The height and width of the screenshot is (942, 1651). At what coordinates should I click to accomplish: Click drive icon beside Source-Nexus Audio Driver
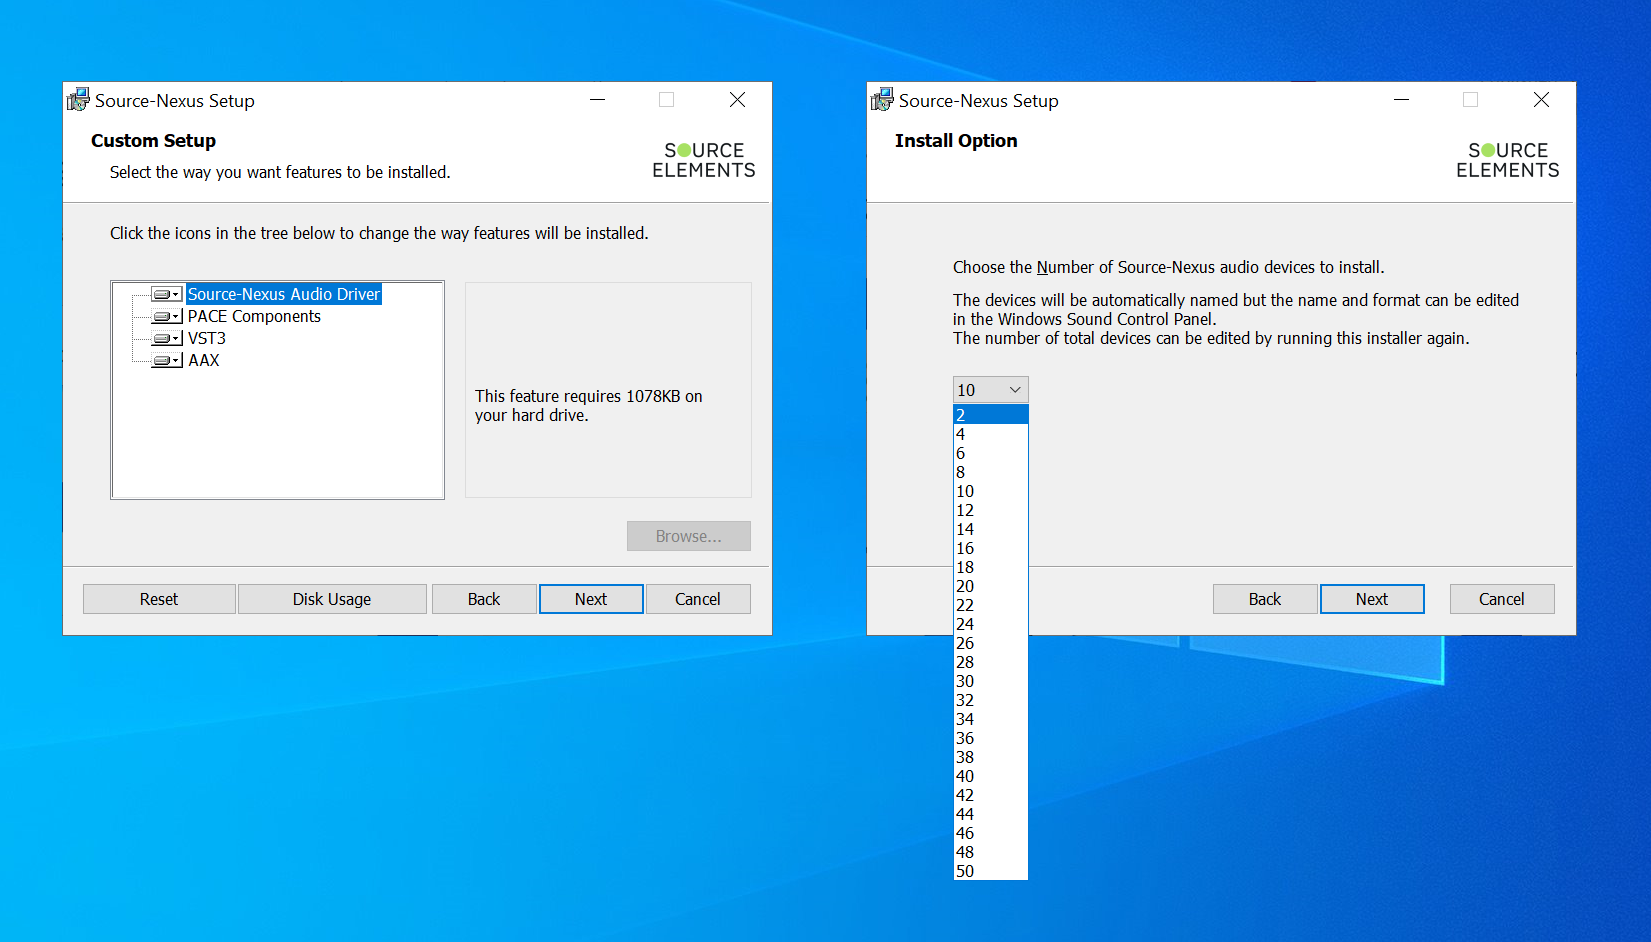166,294
